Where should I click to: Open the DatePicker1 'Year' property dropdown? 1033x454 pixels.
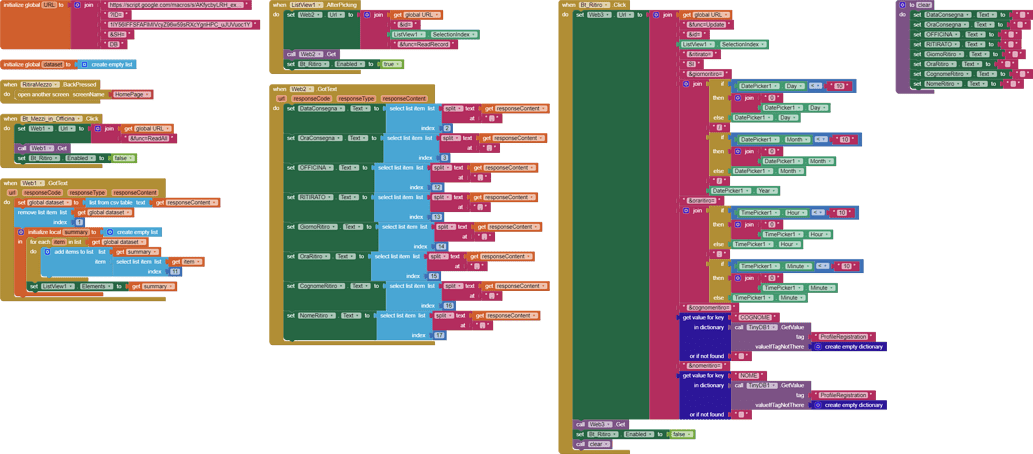766,190
